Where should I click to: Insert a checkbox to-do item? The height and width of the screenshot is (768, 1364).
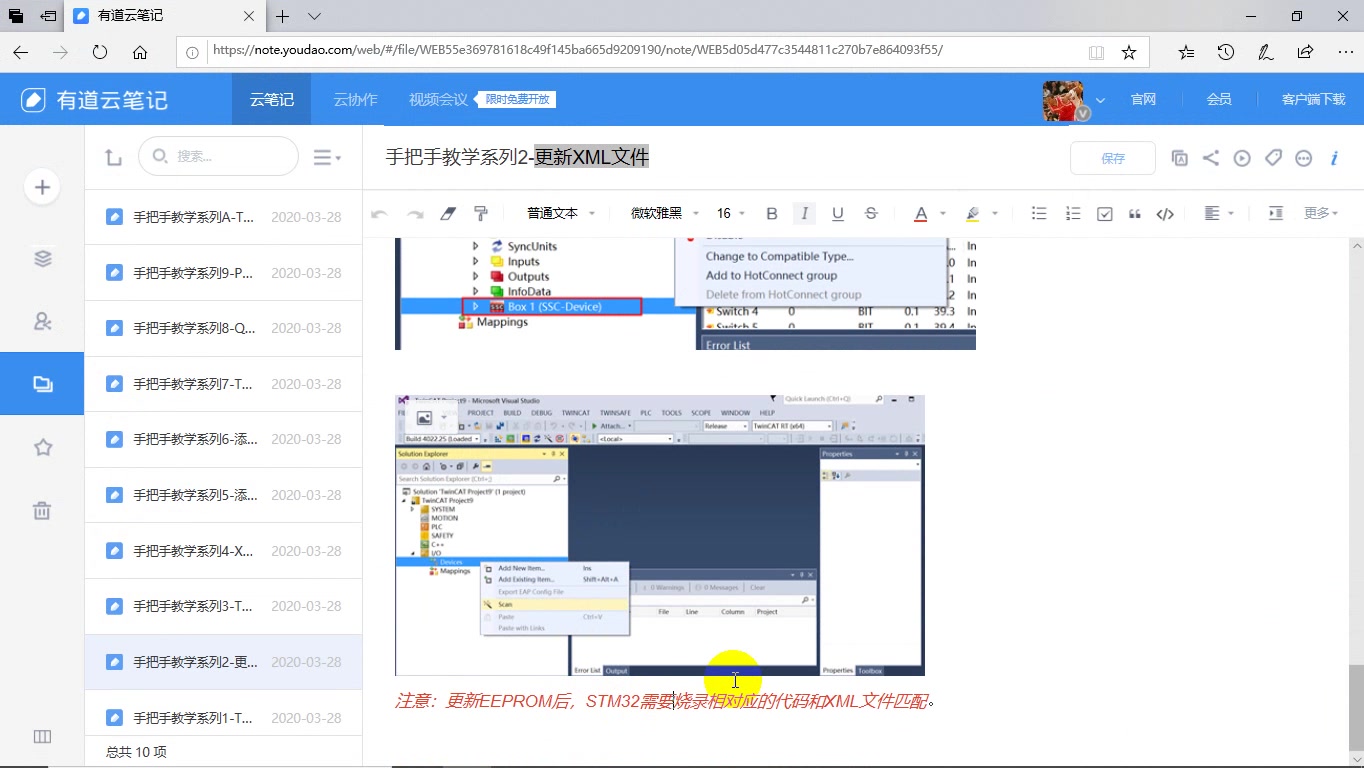[1105, 213]
